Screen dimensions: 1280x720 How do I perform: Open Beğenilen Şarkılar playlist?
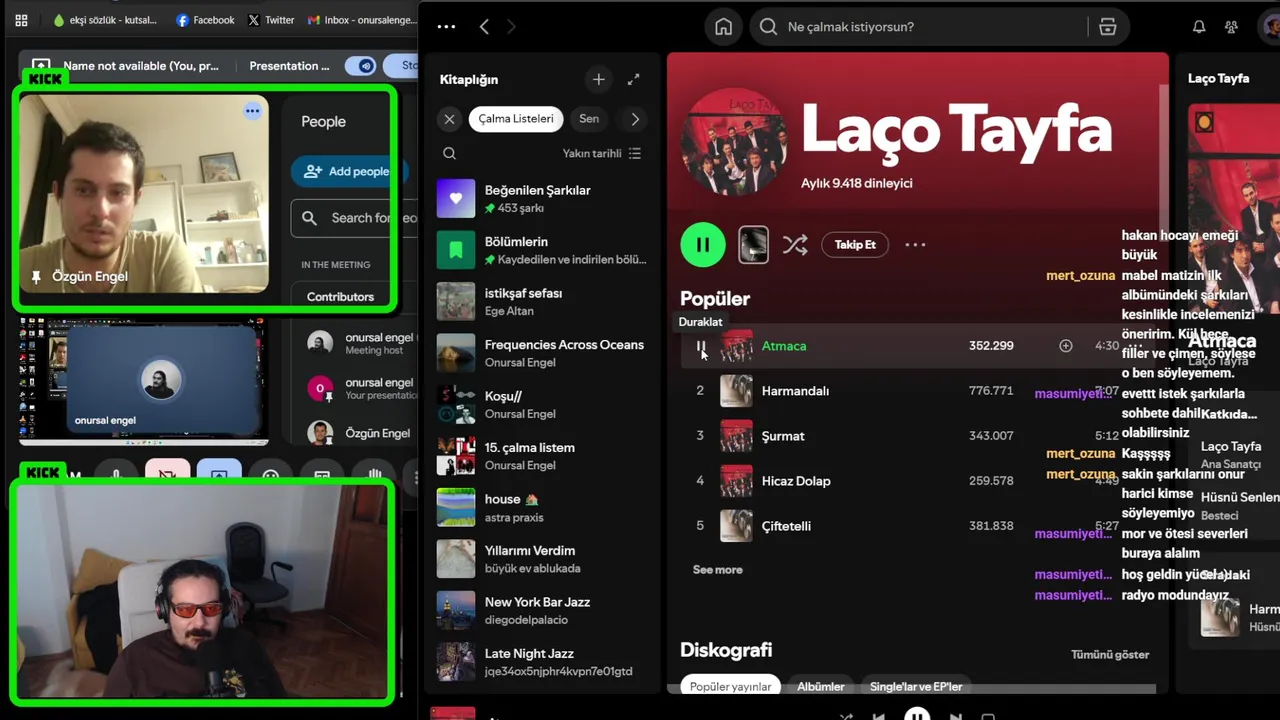coord(543,198)
